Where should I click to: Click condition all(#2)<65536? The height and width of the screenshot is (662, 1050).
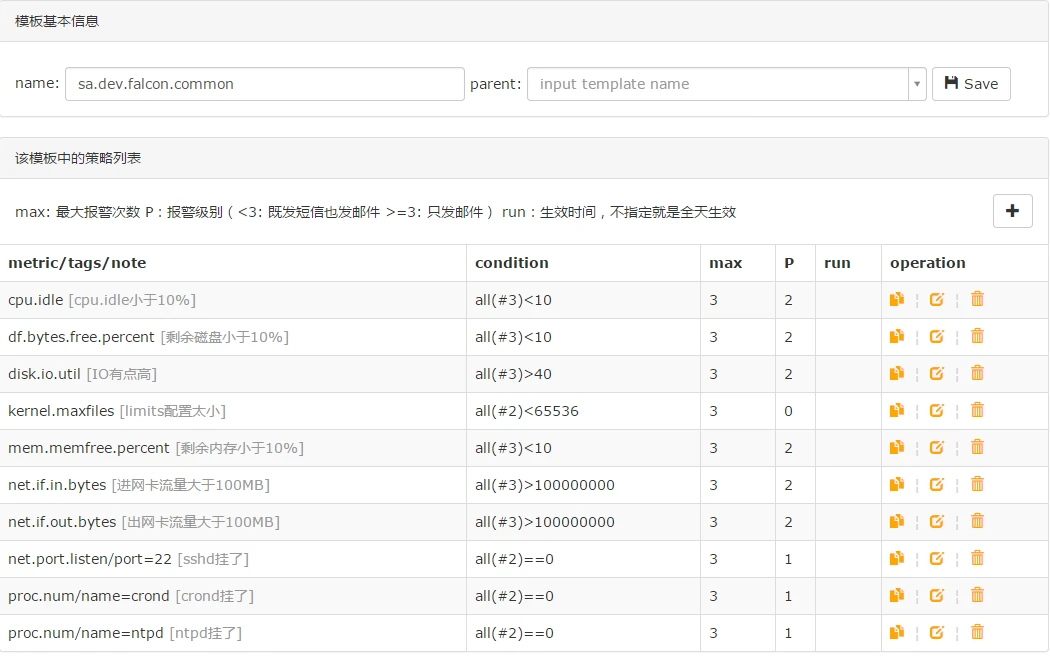click(526, 411)
